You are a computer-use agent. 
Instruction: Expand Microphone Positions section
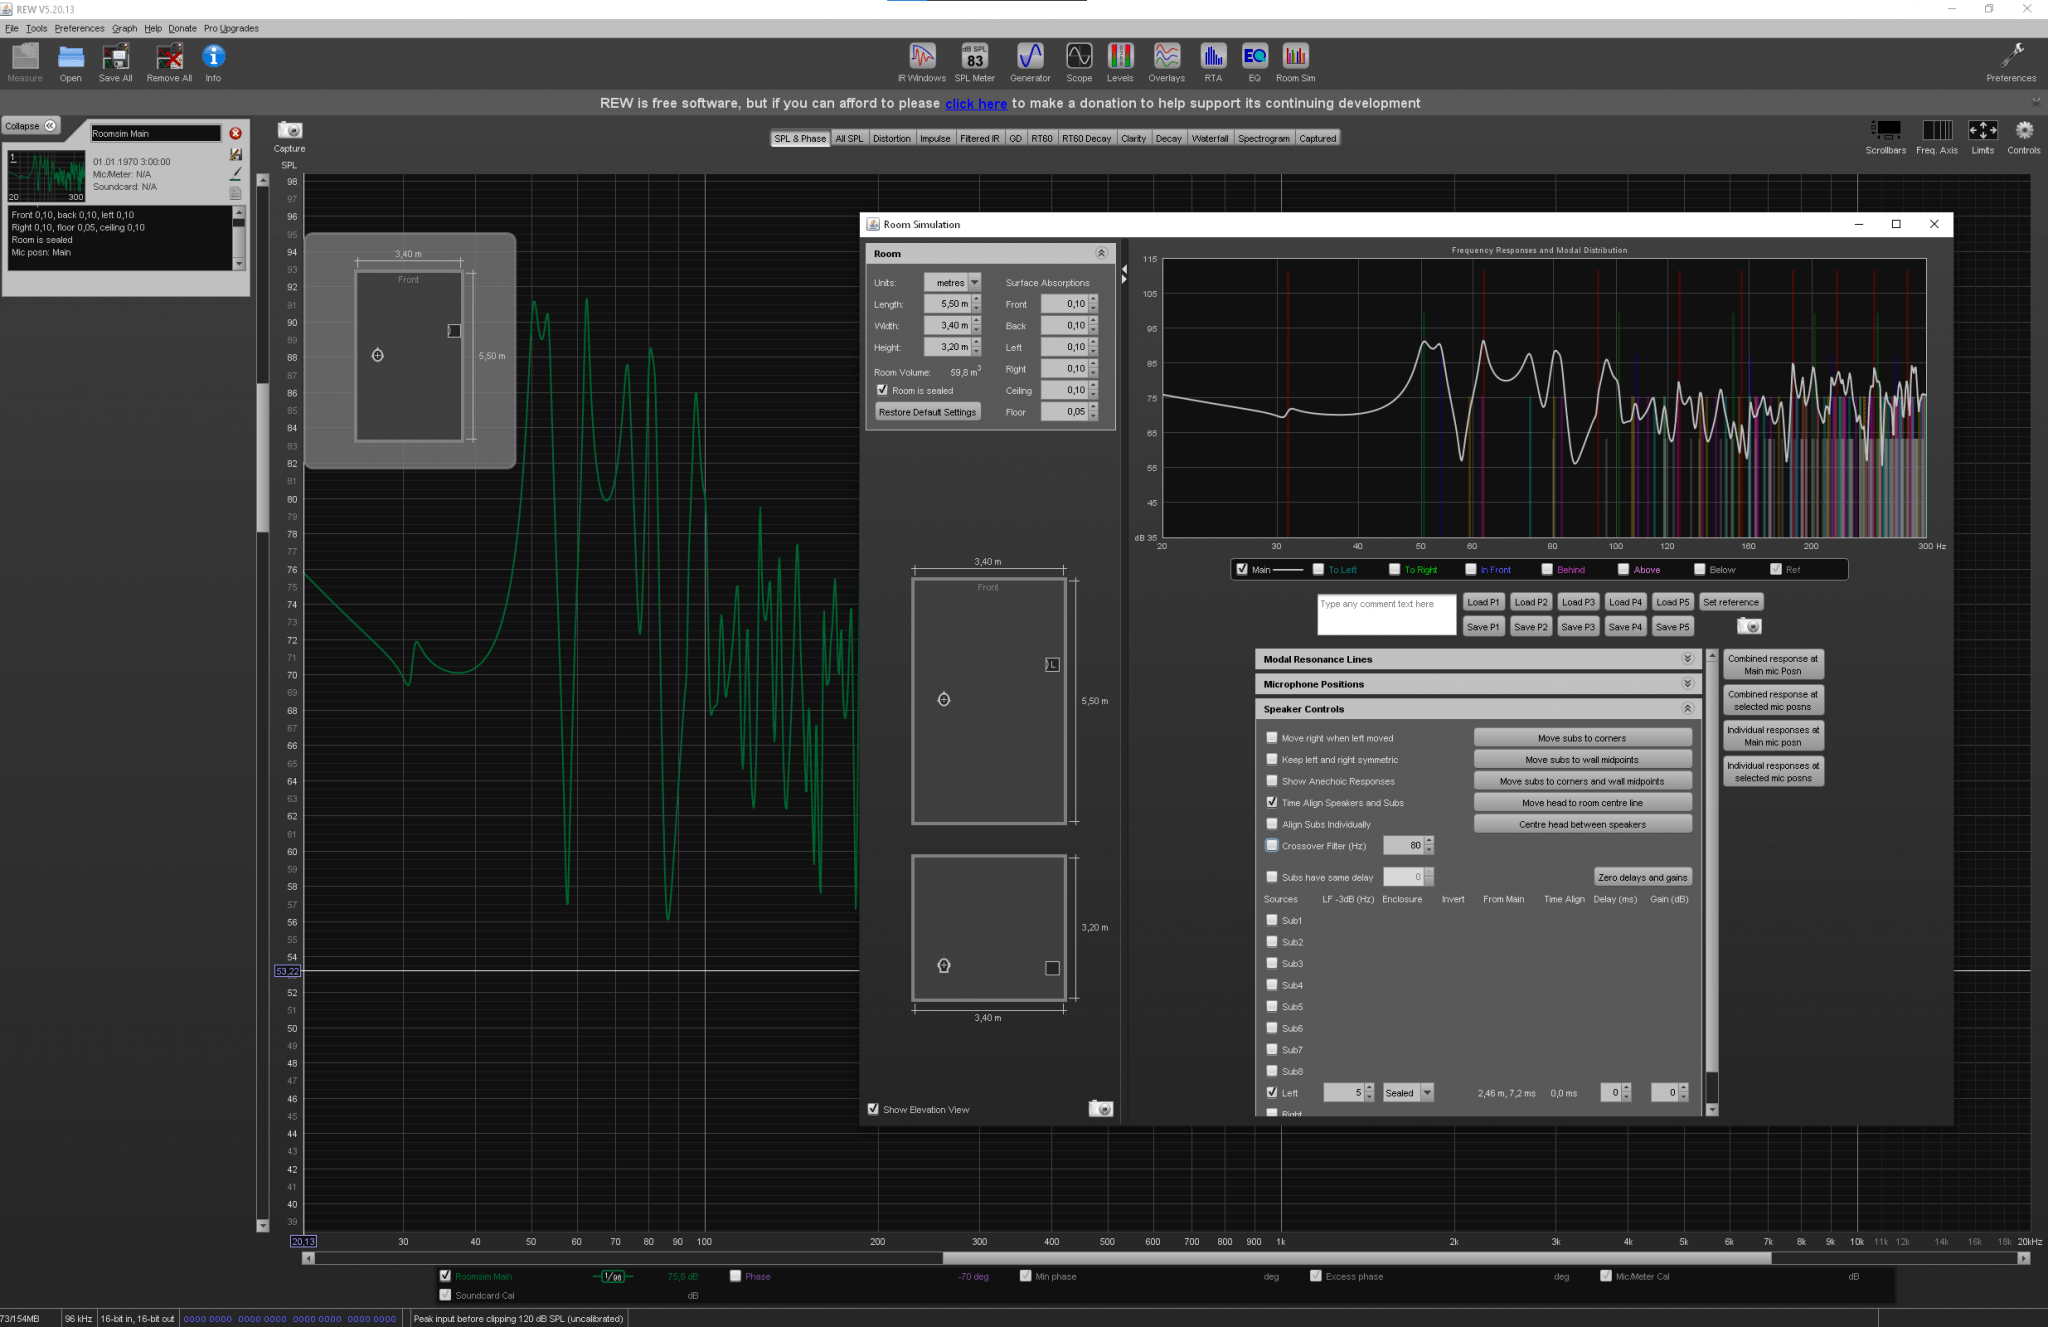coord(1687,684)
